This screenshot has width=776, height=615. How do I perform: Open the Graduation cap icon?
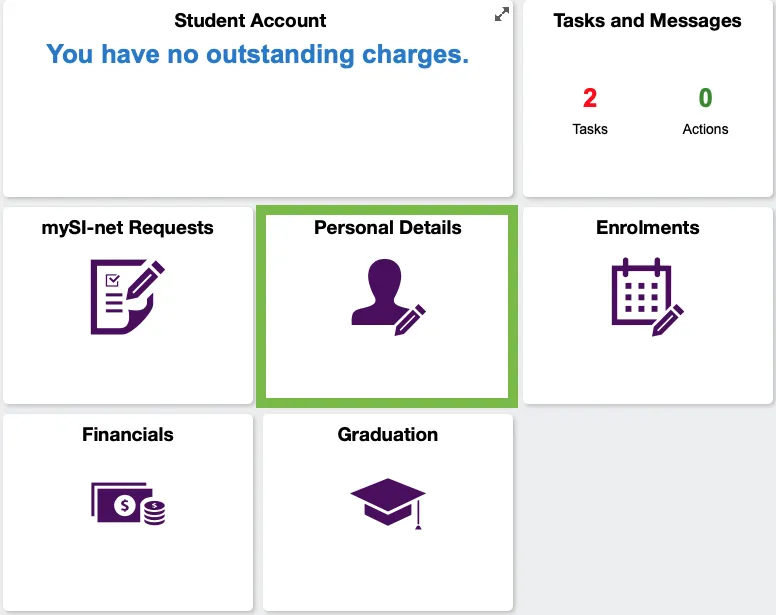coord(388,503)
